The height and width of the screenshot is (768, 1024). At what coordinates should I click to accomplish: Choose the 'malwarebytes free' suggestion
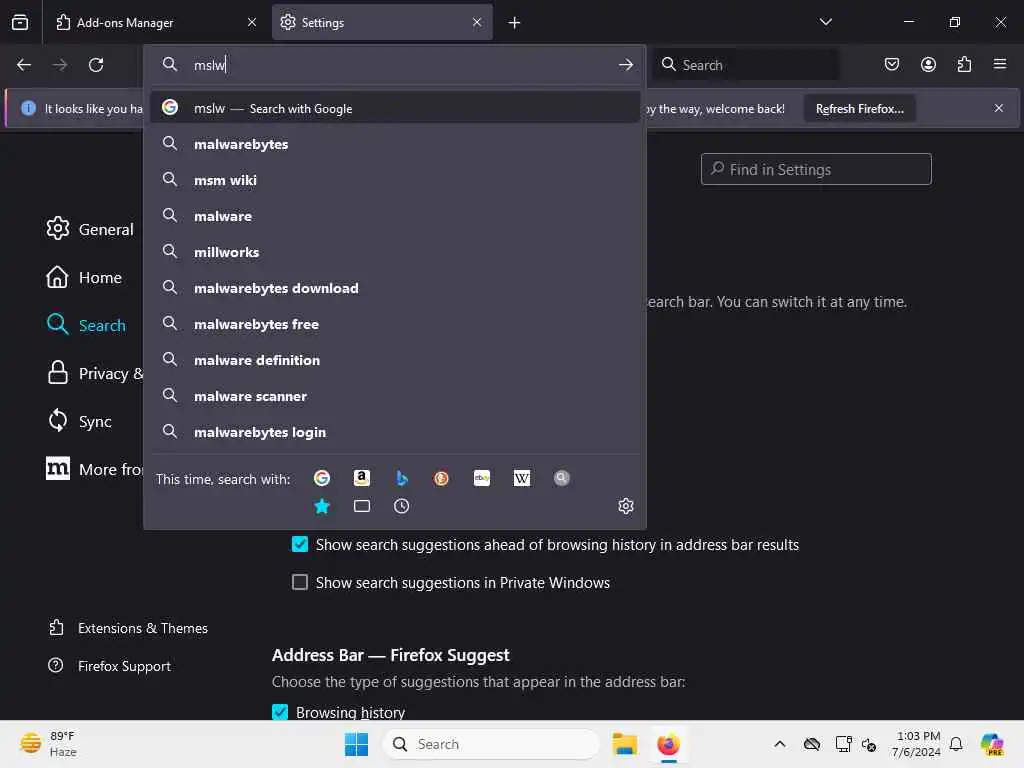[x=394, y=323]
